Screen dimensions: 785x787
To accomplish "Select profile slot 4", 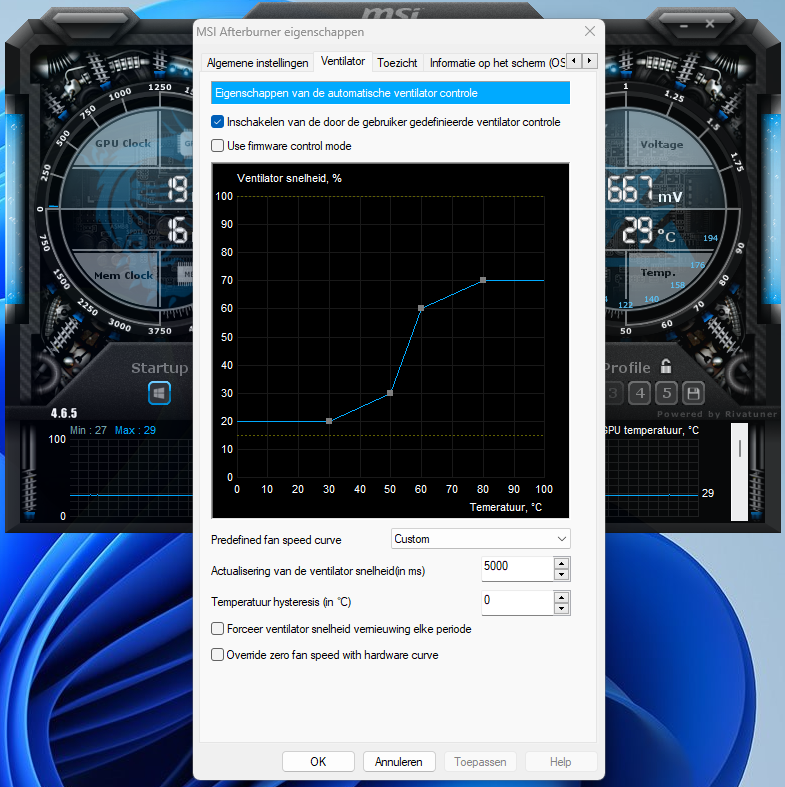I will (x=640, y=393).
